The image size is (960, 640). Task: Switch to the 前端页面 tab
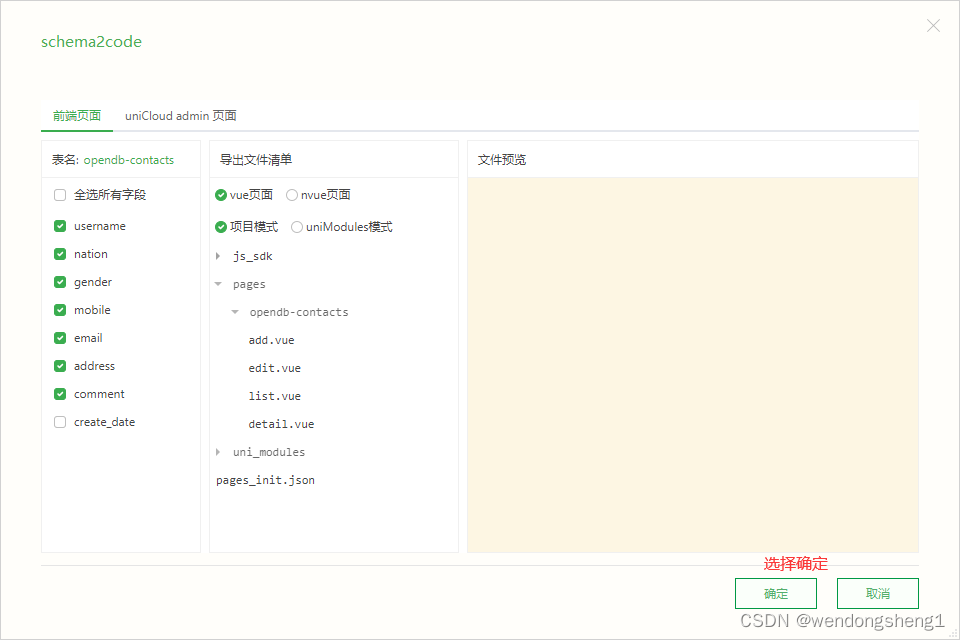tap(77, 116)
